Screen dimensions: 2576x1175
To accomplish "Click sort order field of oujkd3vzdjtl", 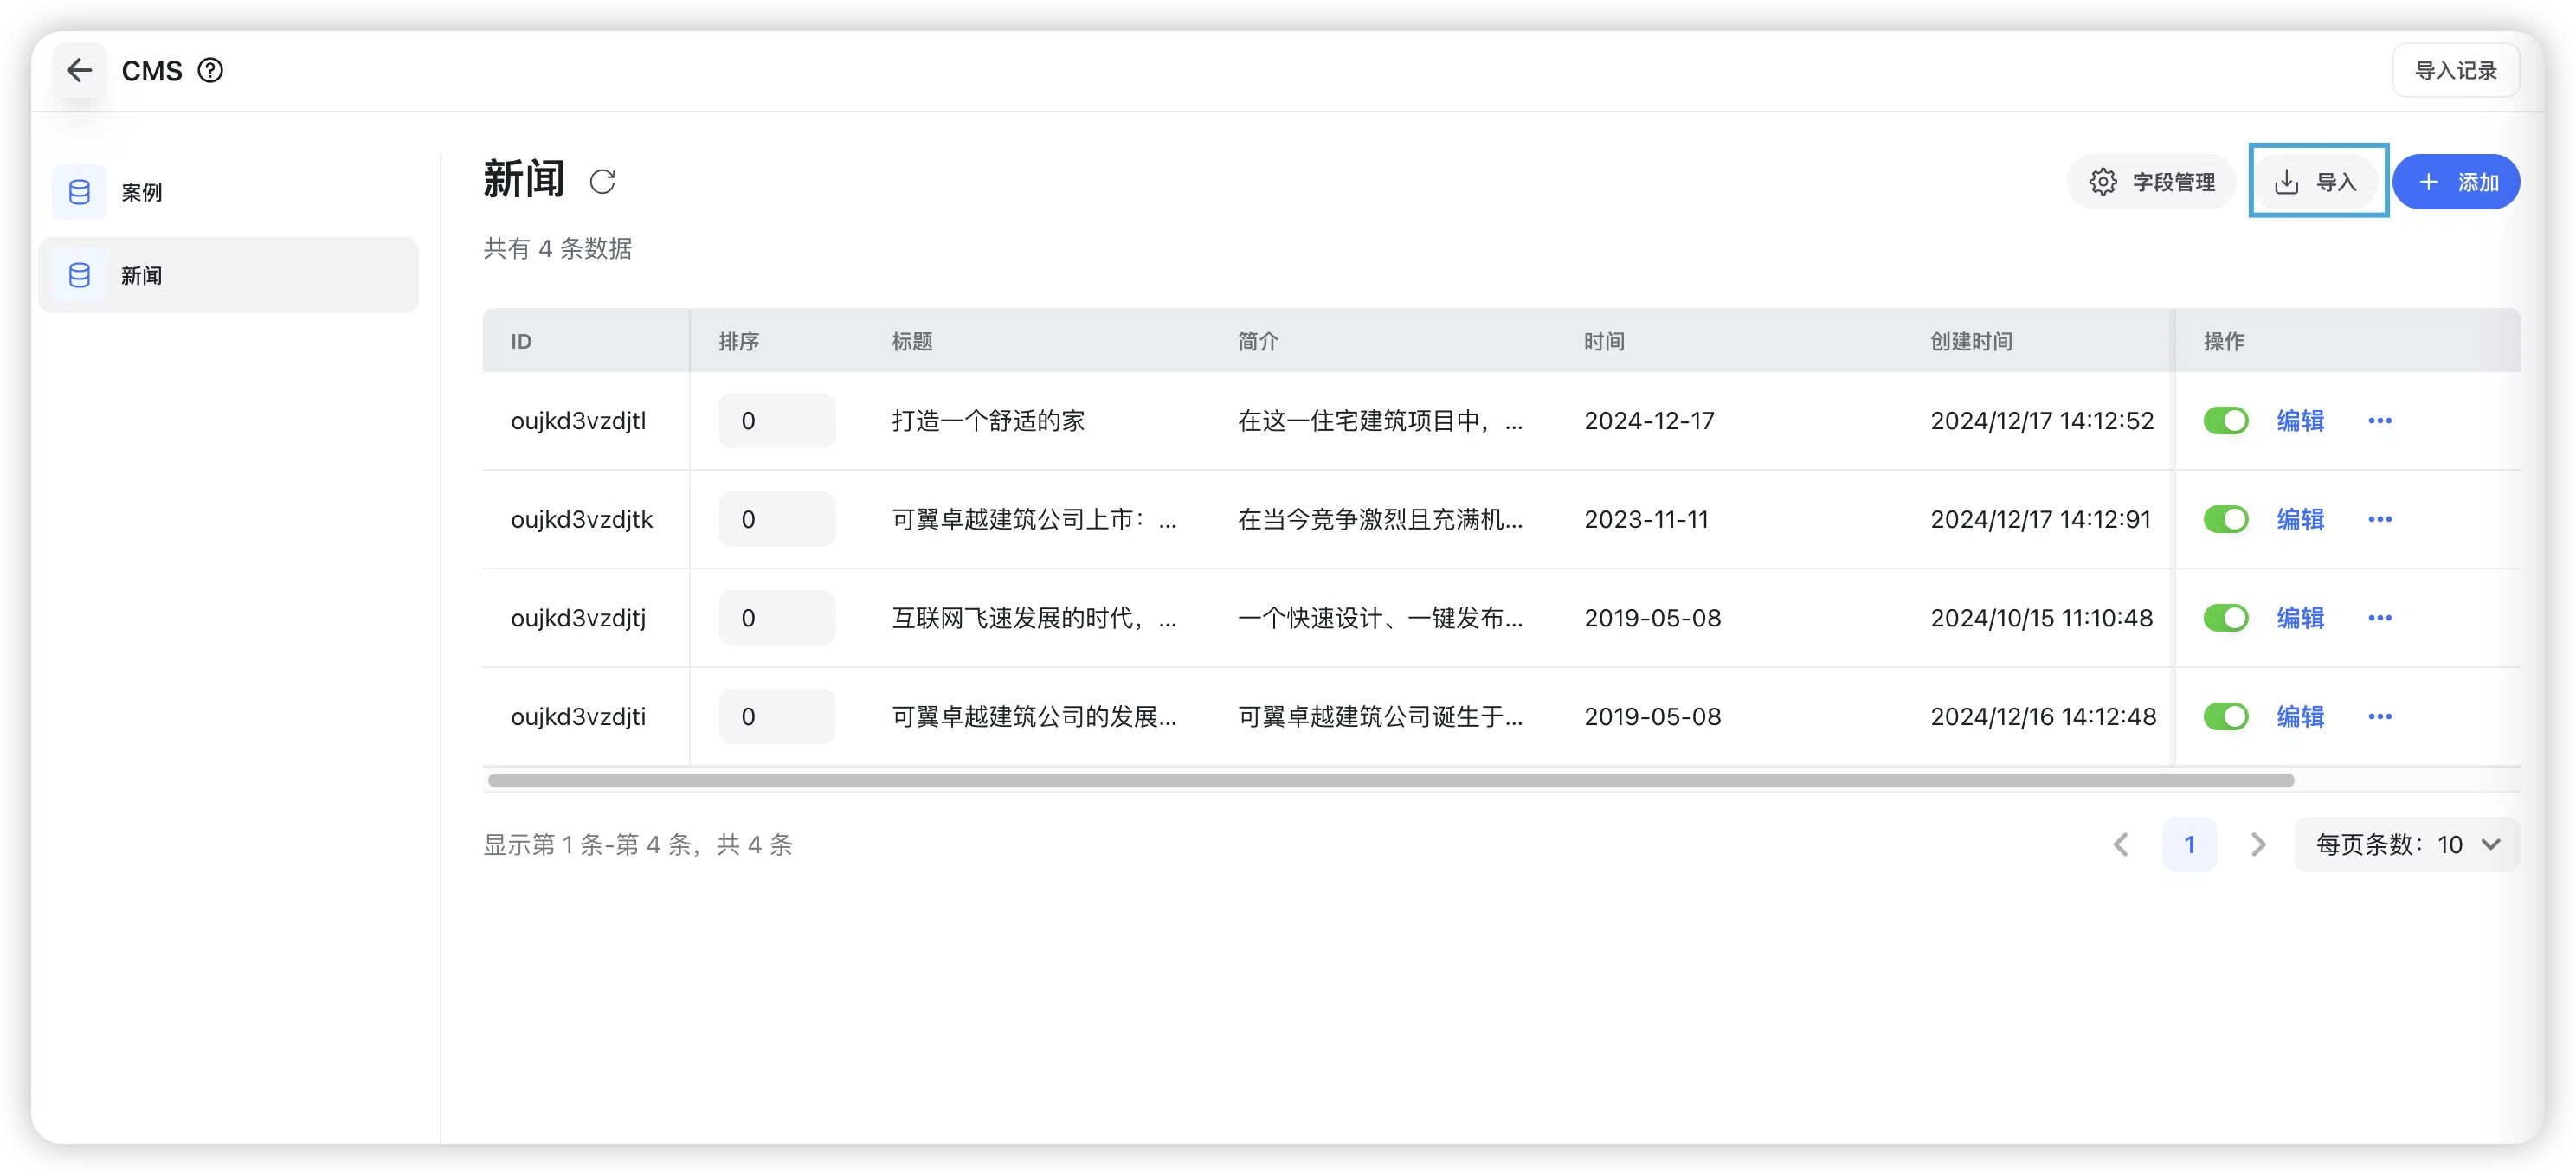I will 776,420.
